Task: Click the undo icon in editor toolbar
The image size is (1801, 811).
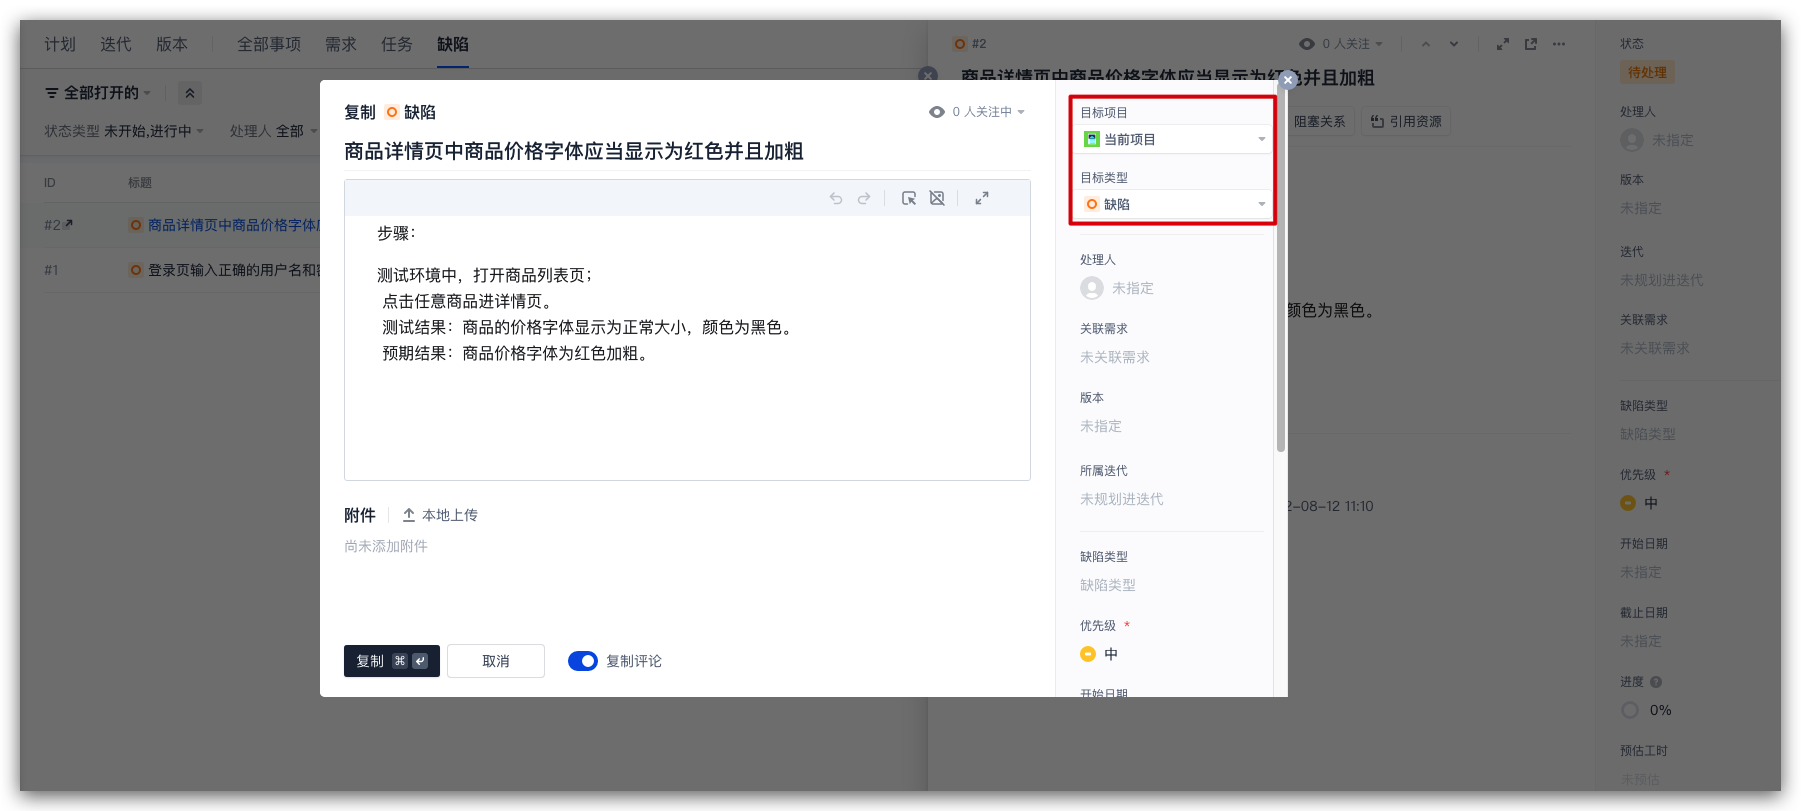Action: tap(836, 198)
